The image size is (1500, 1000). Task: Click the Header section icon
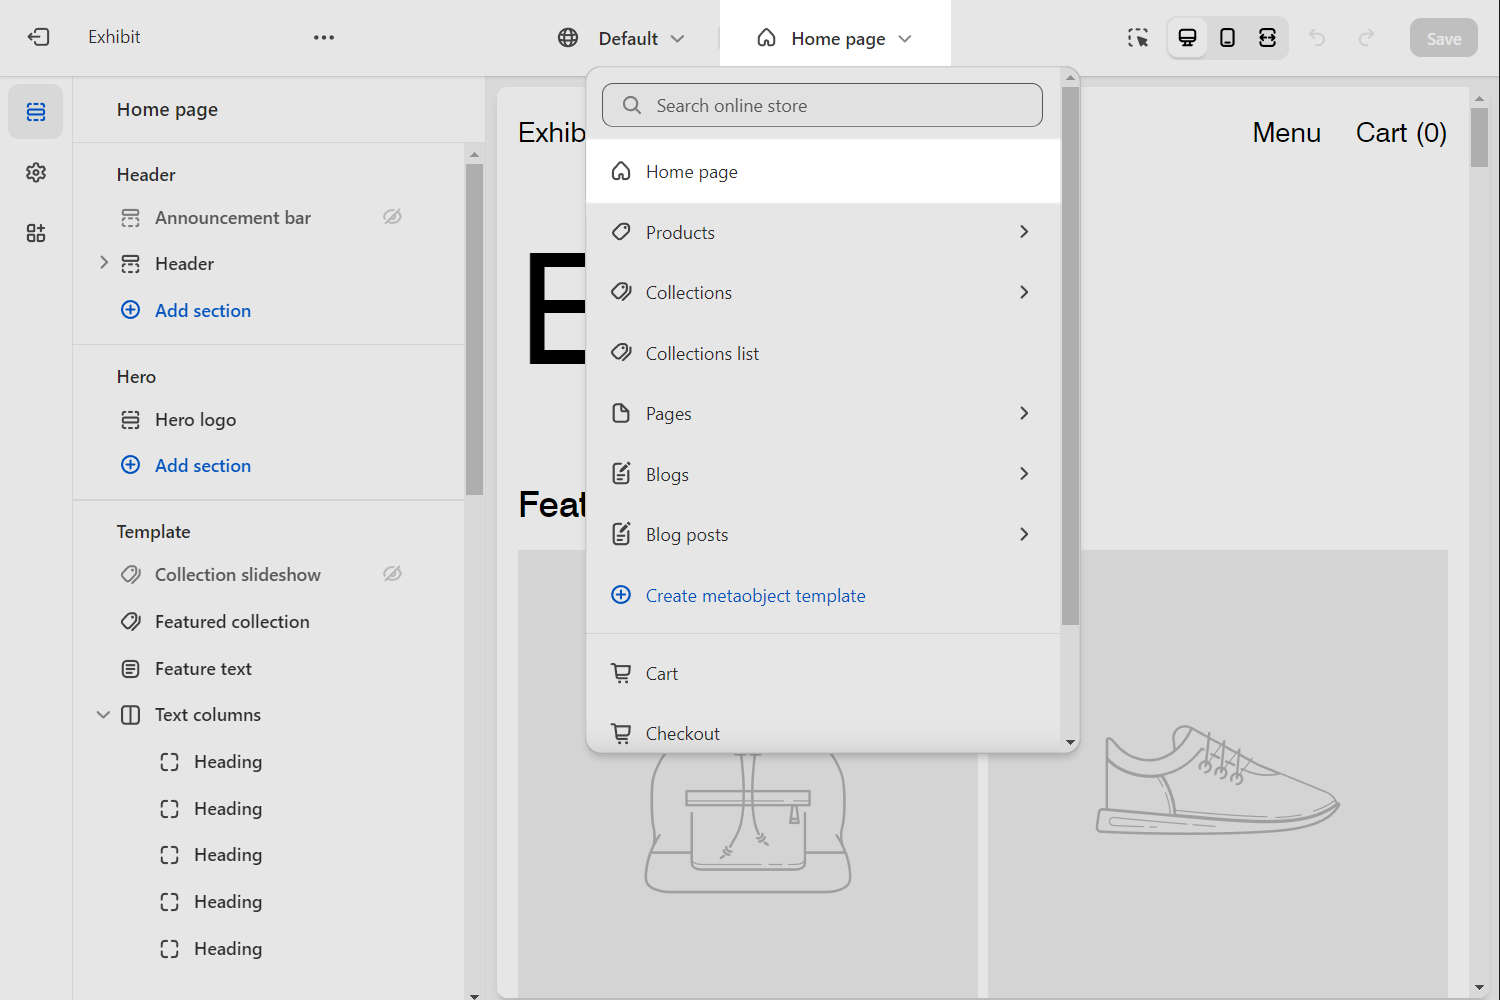tap(131, 264)
